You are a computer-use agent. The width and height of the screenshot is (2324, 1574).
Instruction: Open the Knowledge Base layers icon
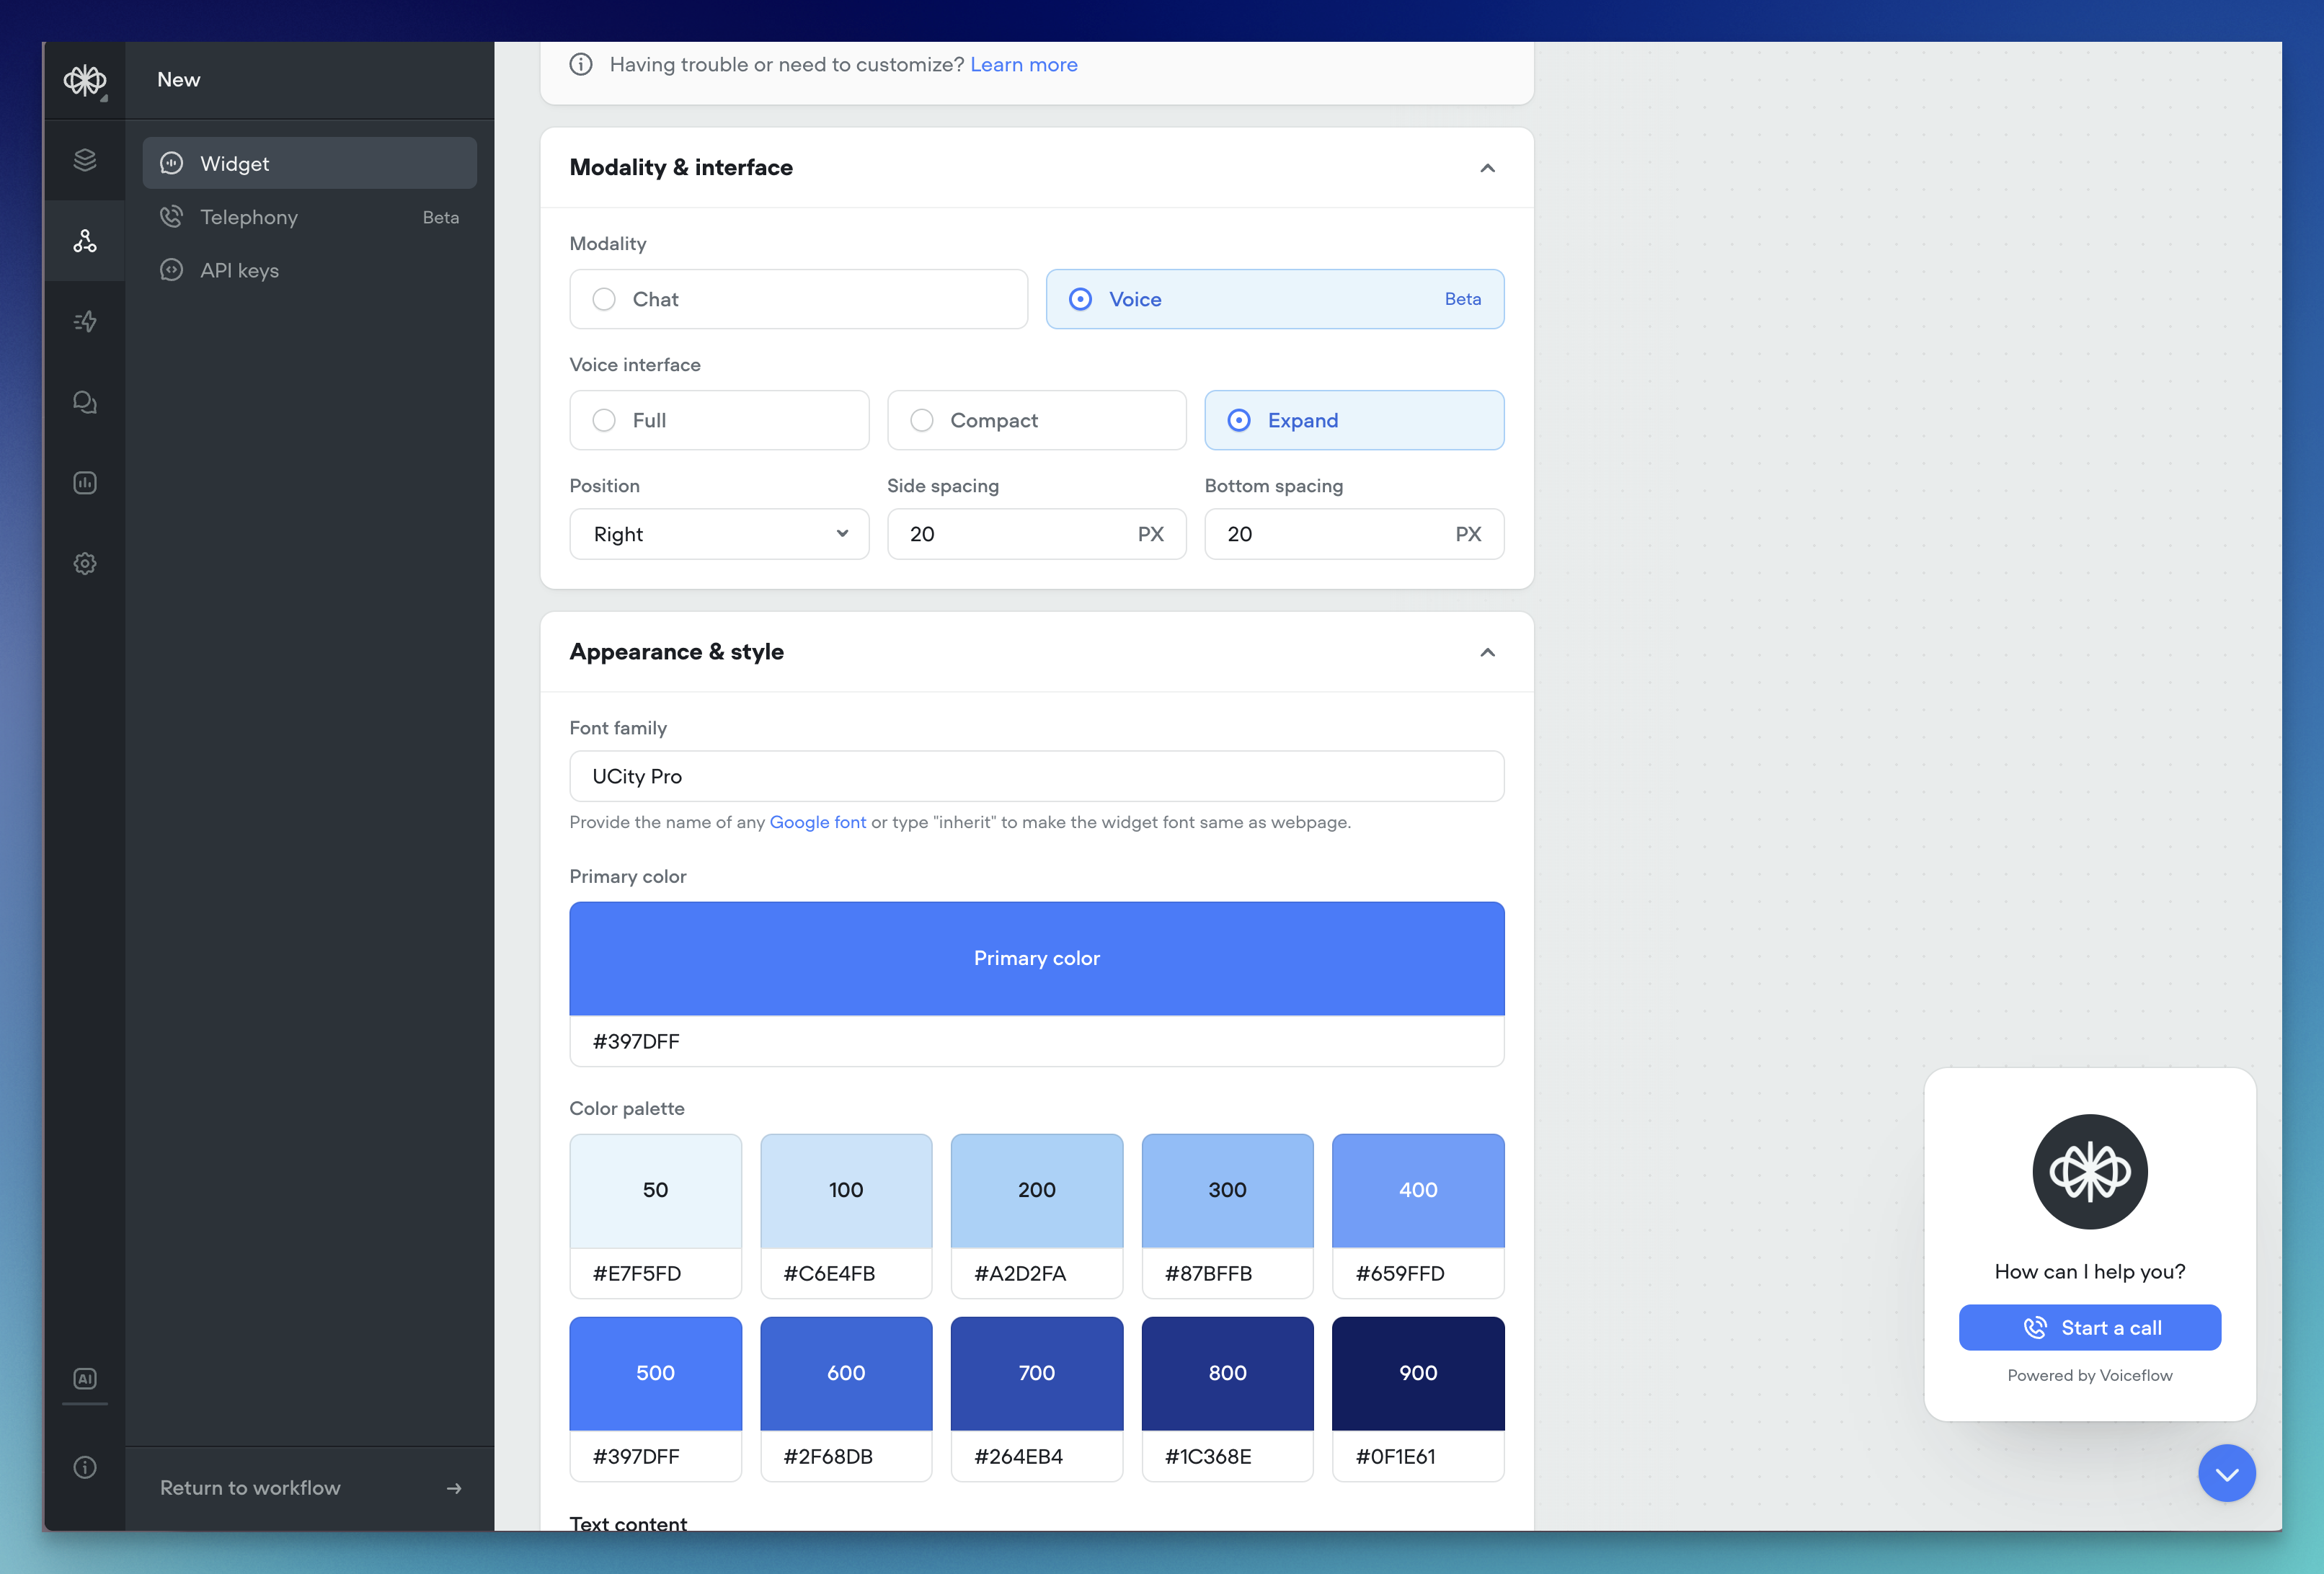[85, 159]
